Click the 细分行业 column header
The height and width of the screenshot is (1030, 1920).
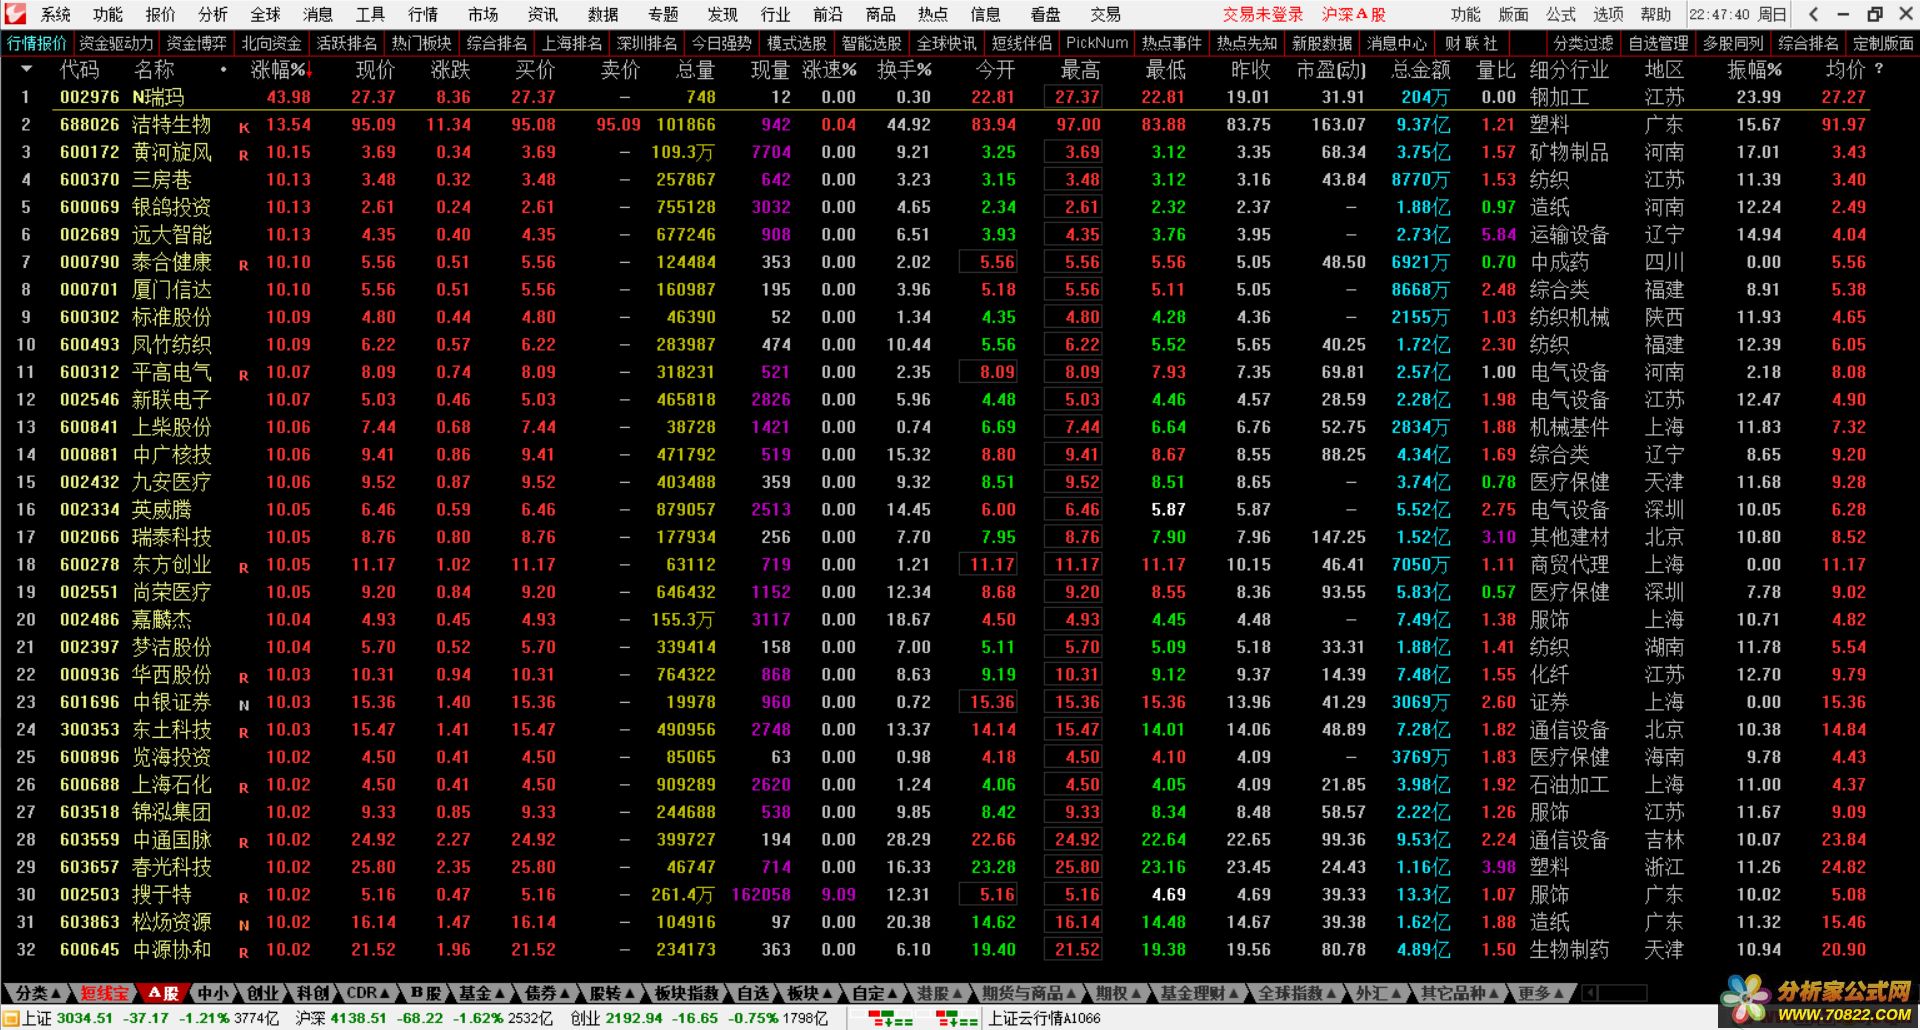(x=1569, y=70)
